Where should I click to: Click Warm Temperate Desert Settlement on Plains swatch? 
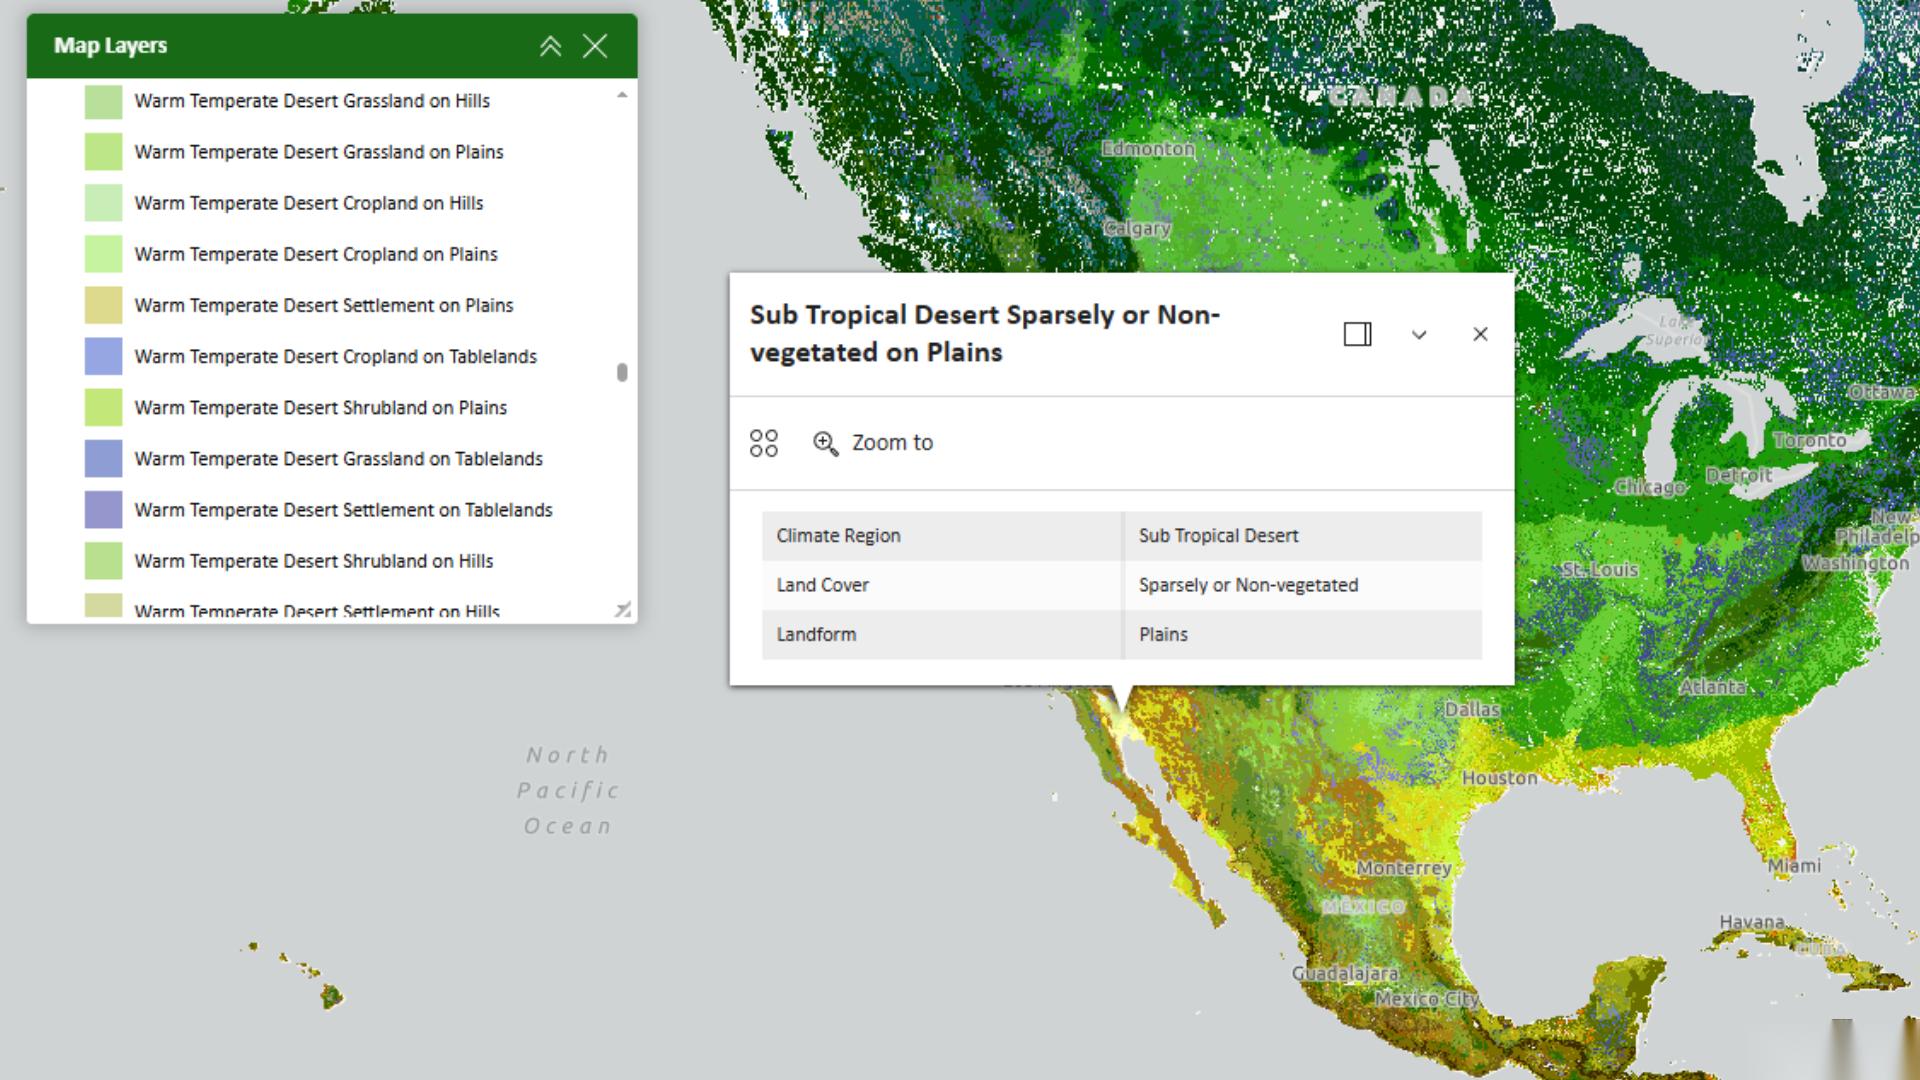click(103, 305)
